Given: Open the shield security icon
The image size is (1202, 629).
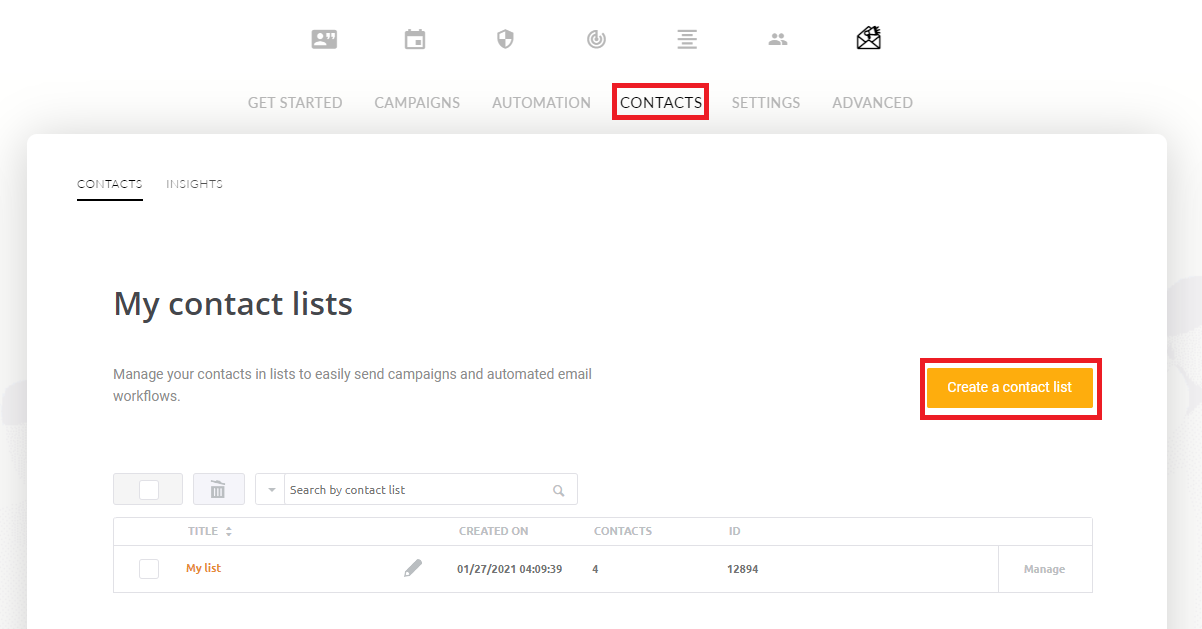Looking at the screenshot, I should (505, 39).
